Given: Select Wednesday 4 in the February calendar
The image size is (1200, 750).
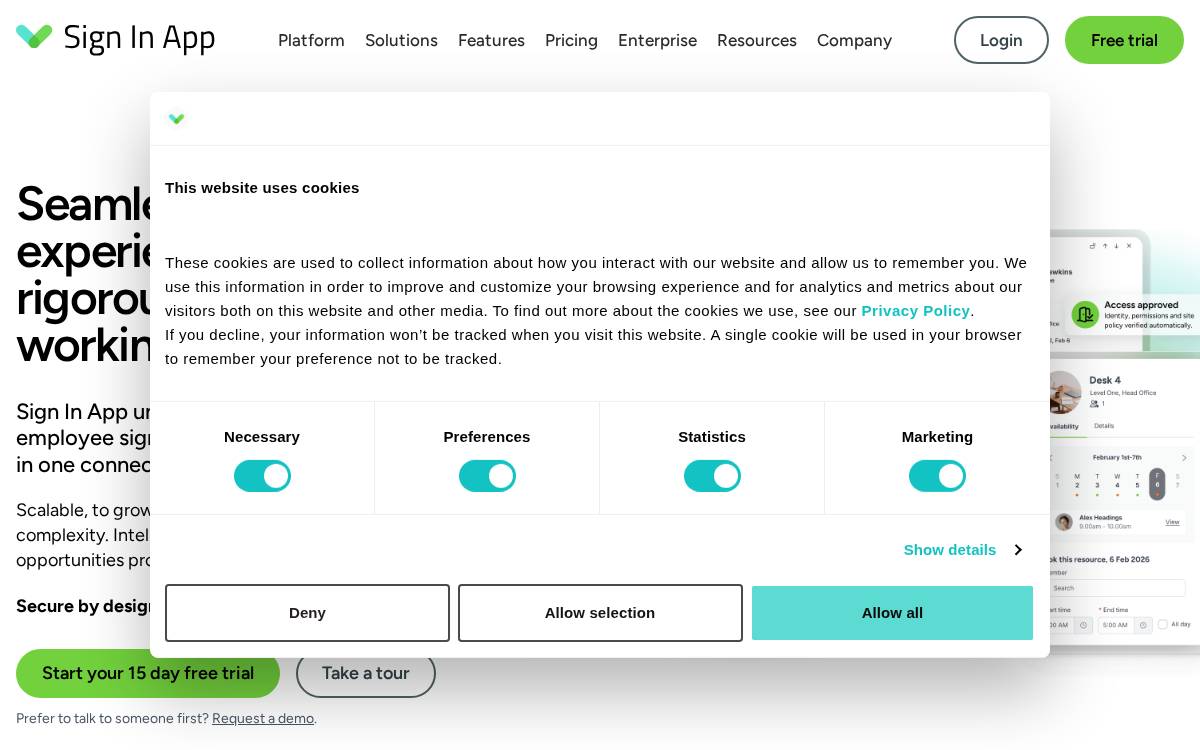Looking at the screenshot, I should pyautogui.click(x=1117, y=484).
